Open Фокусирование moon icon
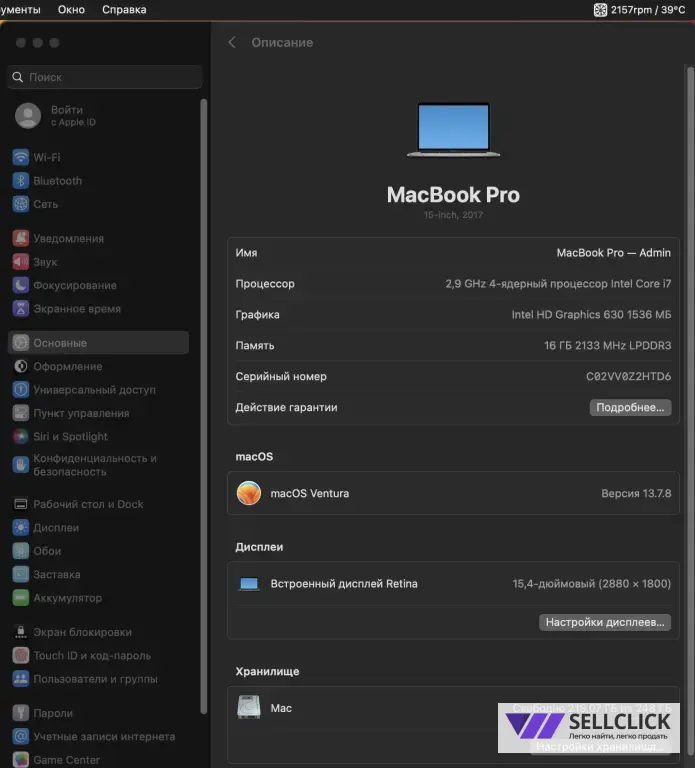695x768 pixels. [x=21, y=285]
